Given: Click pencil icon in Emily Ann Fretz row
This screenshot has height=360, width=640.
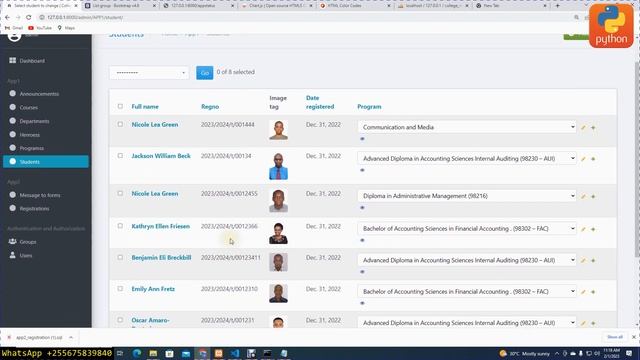Looking at the screenshot, I should (x=583, y=292).
